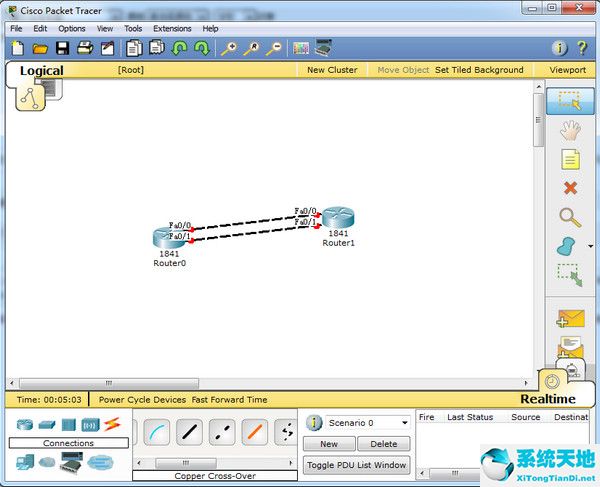Open the Scenario 0 dropdown
600x487 pixels.
point(368,423)
